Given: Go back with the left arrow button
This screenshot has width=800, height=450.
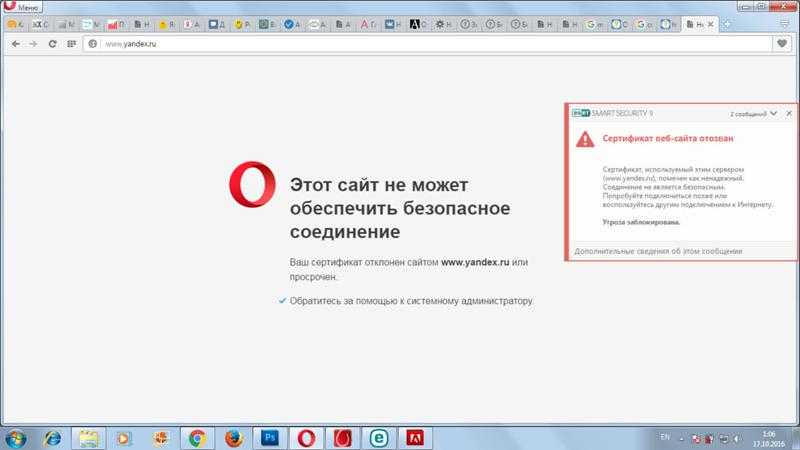Looking at the screenshot, I should [16, 44].
